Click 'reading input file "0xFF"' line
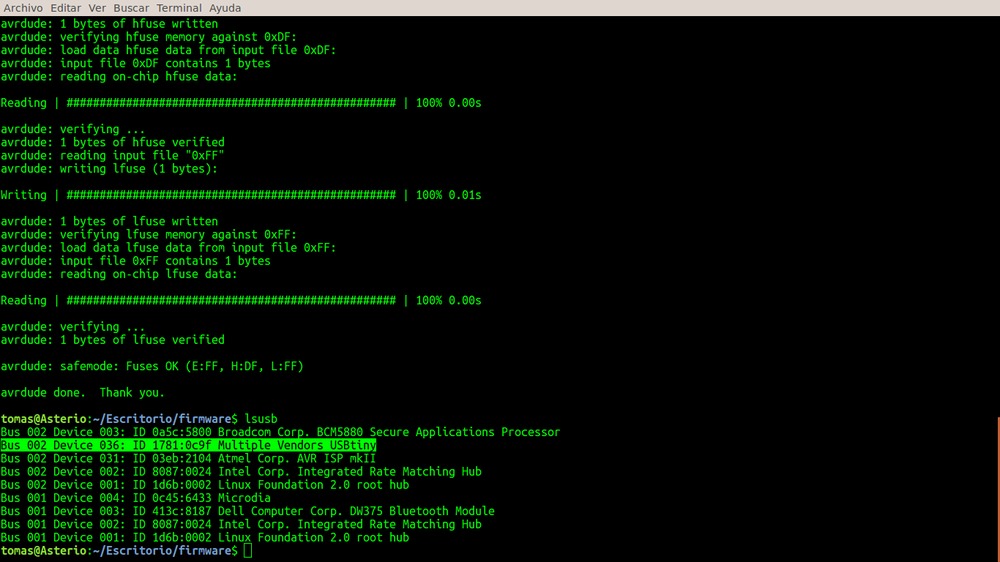Image resolution: width=1000 pixels, height=562 pixels. [112, 156]
